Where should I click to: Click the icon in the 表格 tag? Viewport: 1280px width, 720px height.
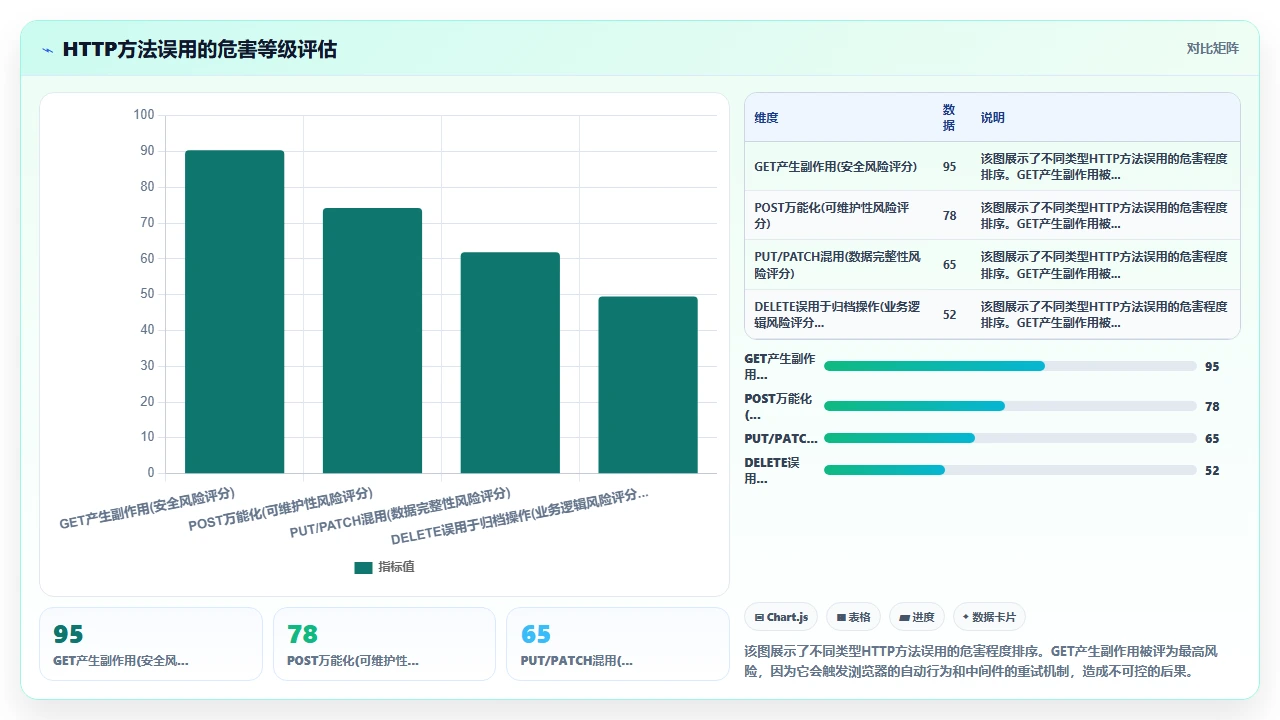(842, 618)
